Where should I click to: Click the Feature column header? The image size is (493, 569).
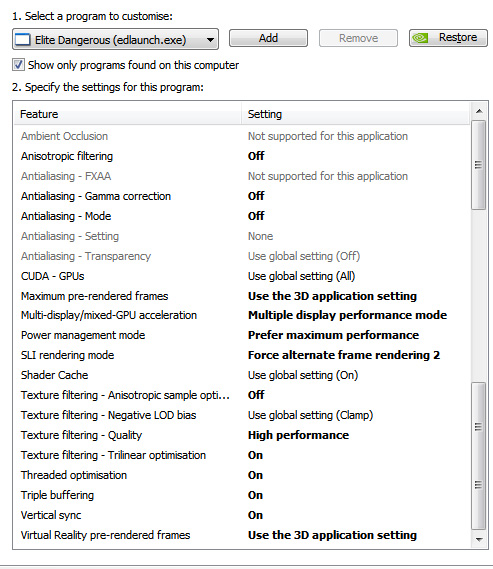point(128,114)
